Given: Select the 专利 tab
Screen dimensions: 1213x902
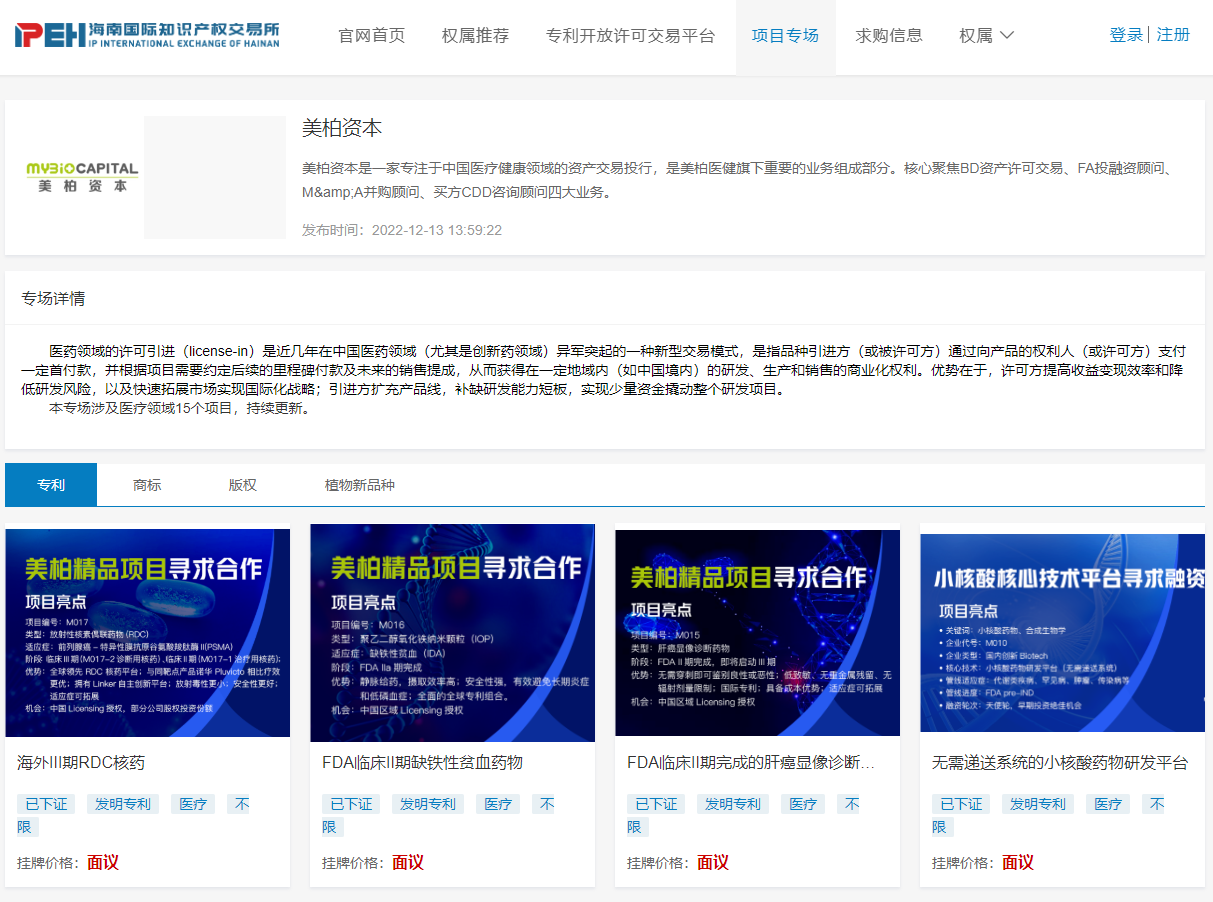Looking at the screenshot, I should point(51,485).
